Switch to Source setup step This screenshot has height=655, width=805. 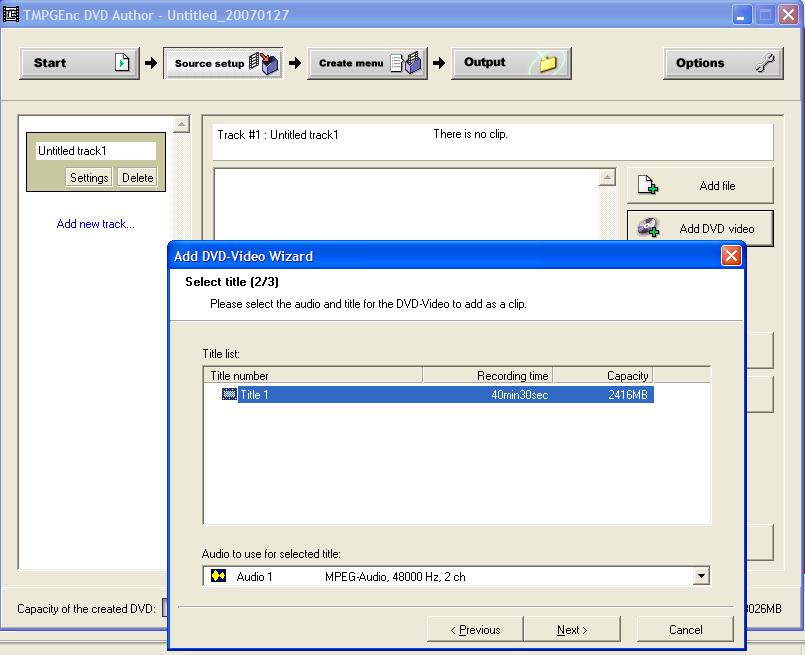(x=223, y=63)
